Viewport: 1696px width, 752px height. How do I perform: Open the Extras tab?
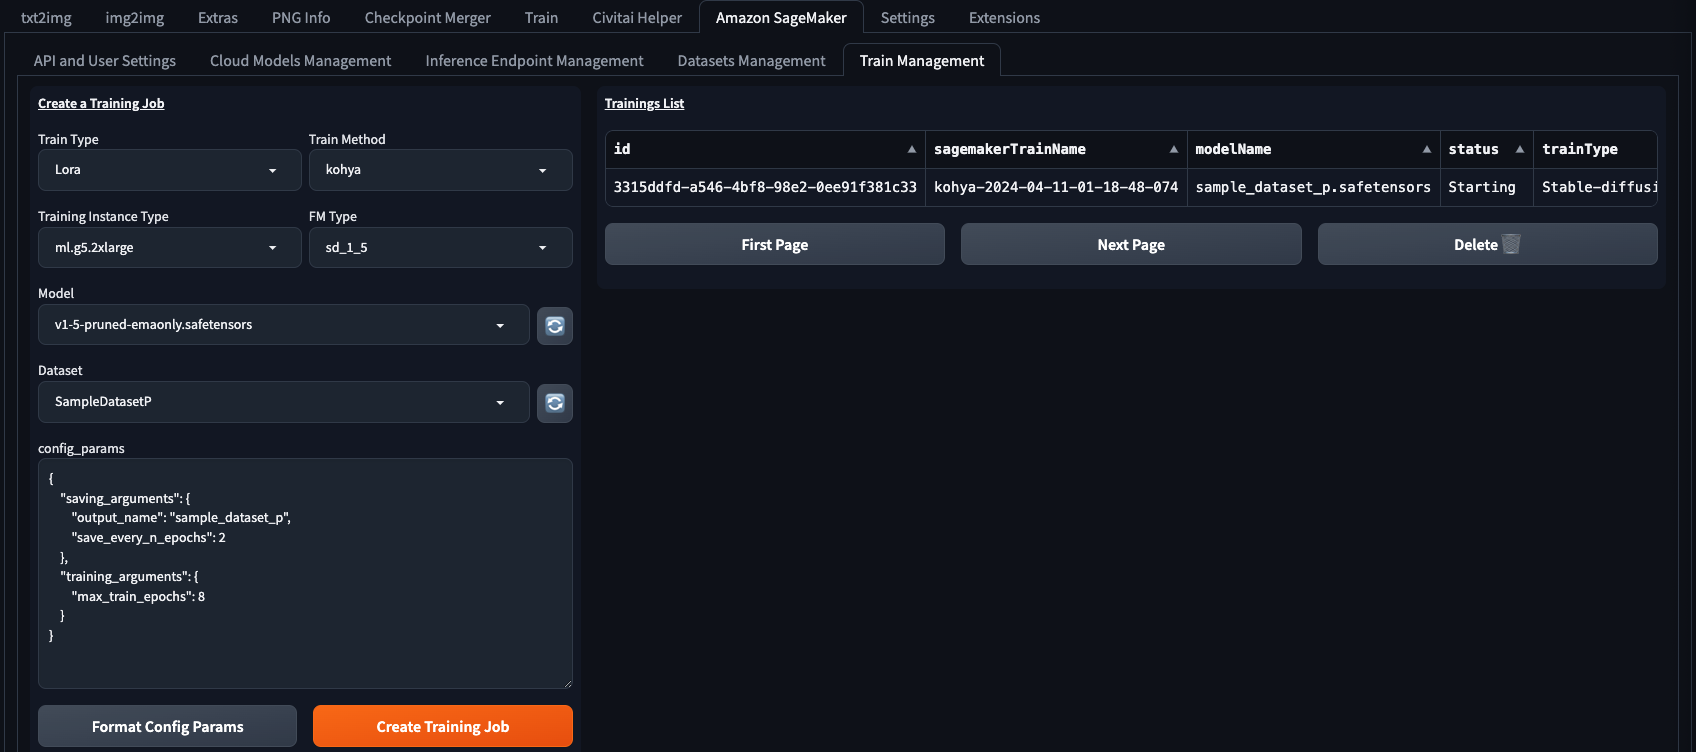(218, 18)
